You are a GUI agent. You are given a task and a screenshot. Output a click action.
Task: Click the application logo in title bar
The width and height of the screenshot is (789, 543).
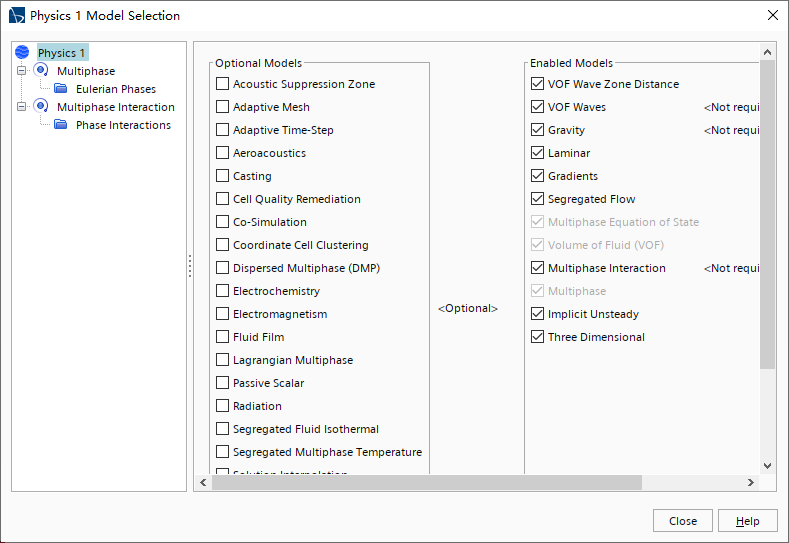pyautogui.click(x=16, y=16)
